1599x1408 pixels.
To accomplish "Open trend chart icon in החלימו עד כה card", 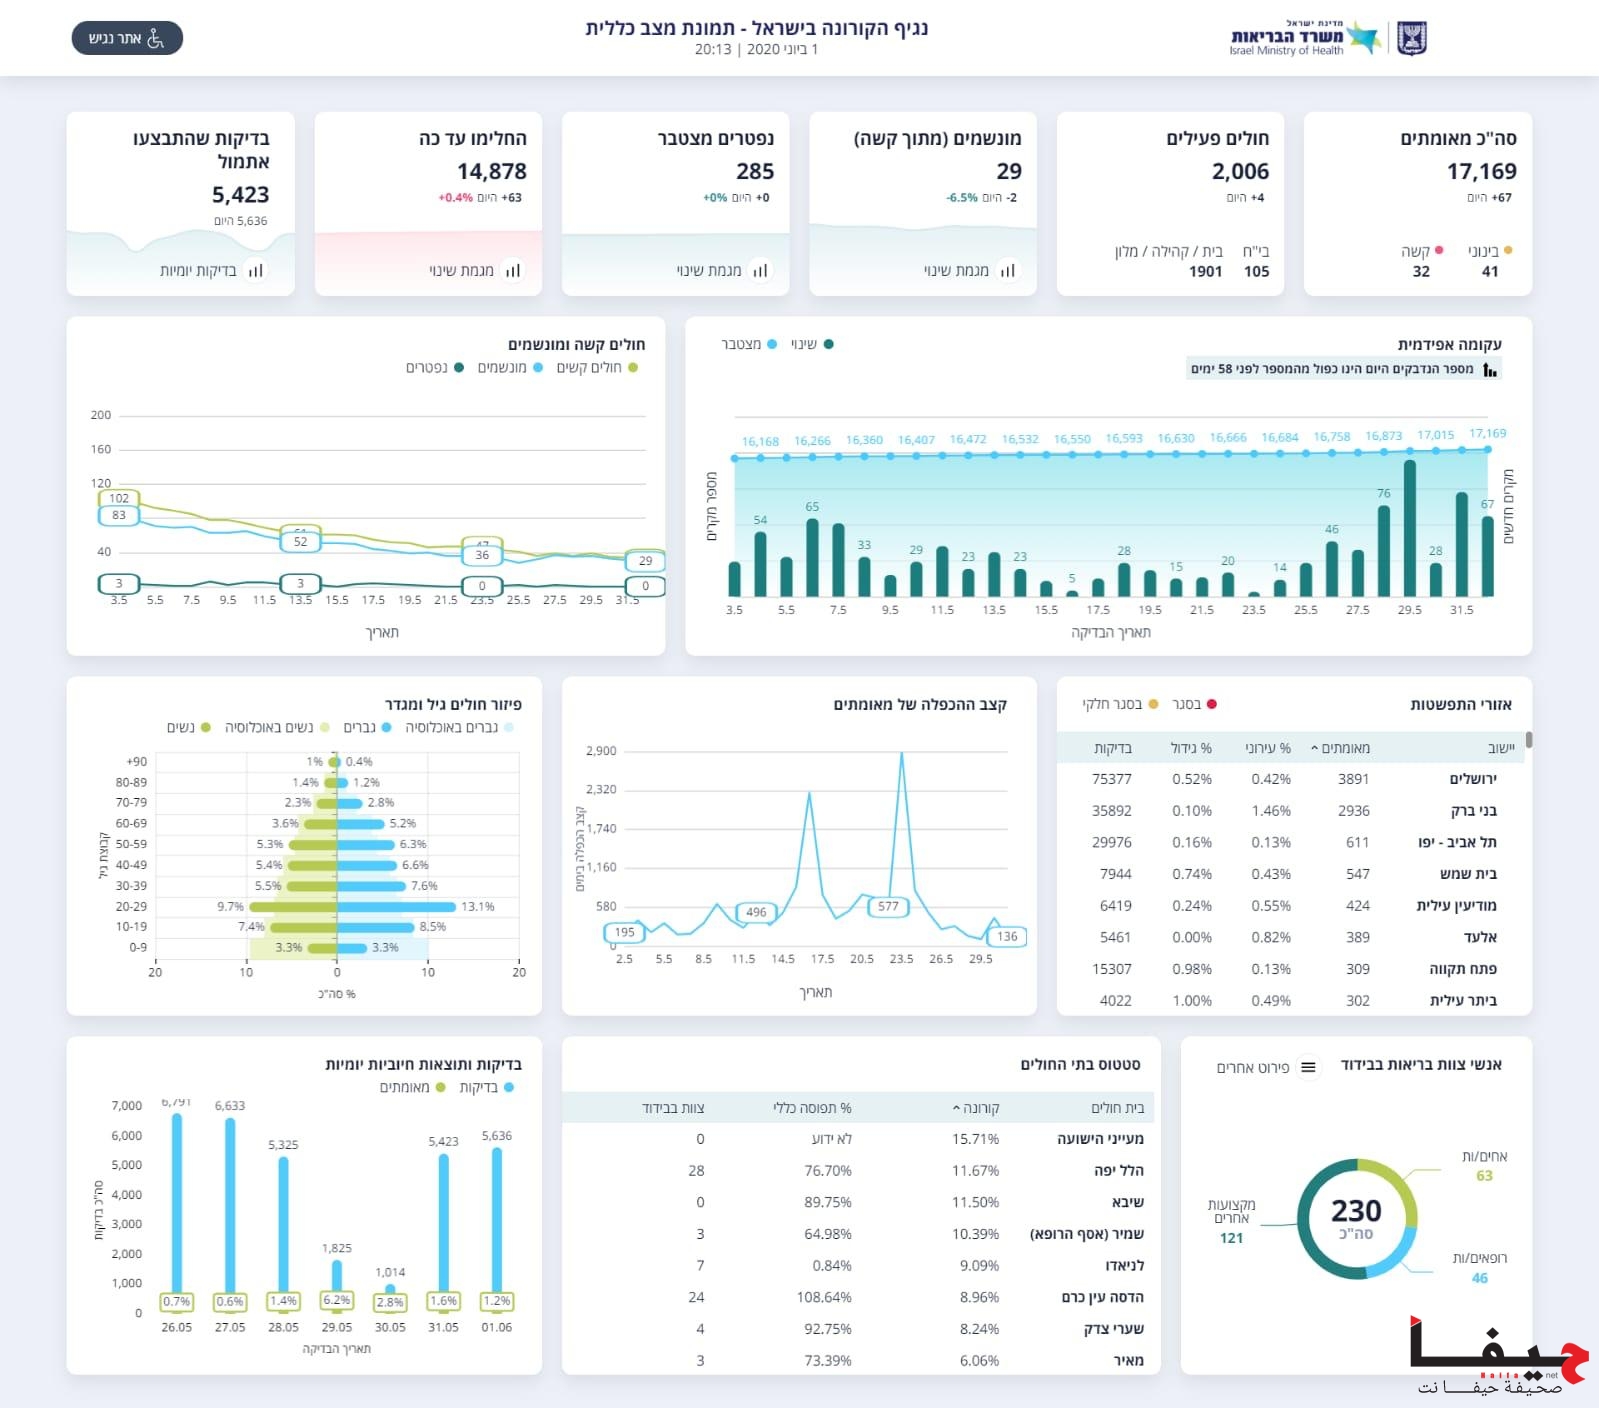I will pyautogui.click(x=513, y=271).
